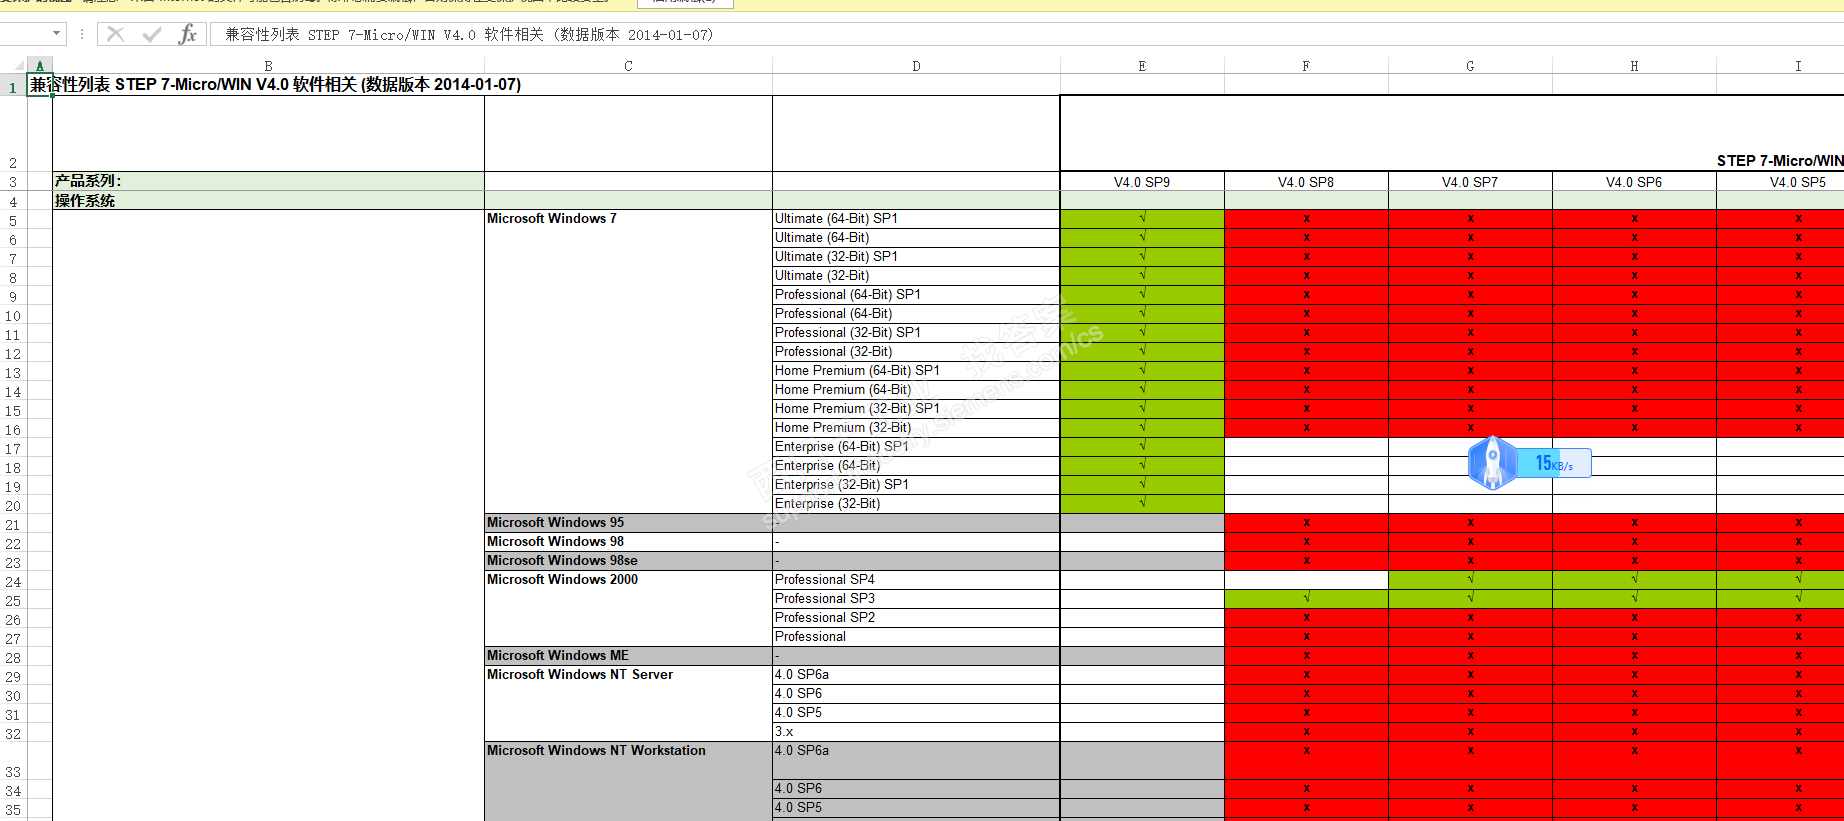This screenshot has width=1844, height=821.
Task: Select the V4.0 SP9 column heading cell
Action: coord(1142,181)
